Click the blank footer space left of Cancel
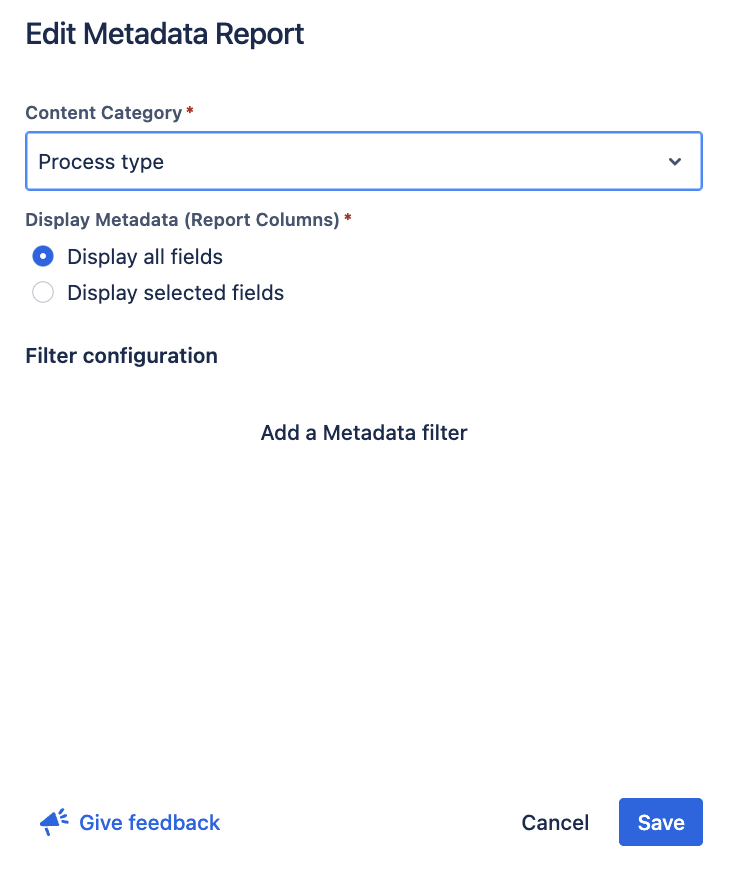 pos(370,822)
